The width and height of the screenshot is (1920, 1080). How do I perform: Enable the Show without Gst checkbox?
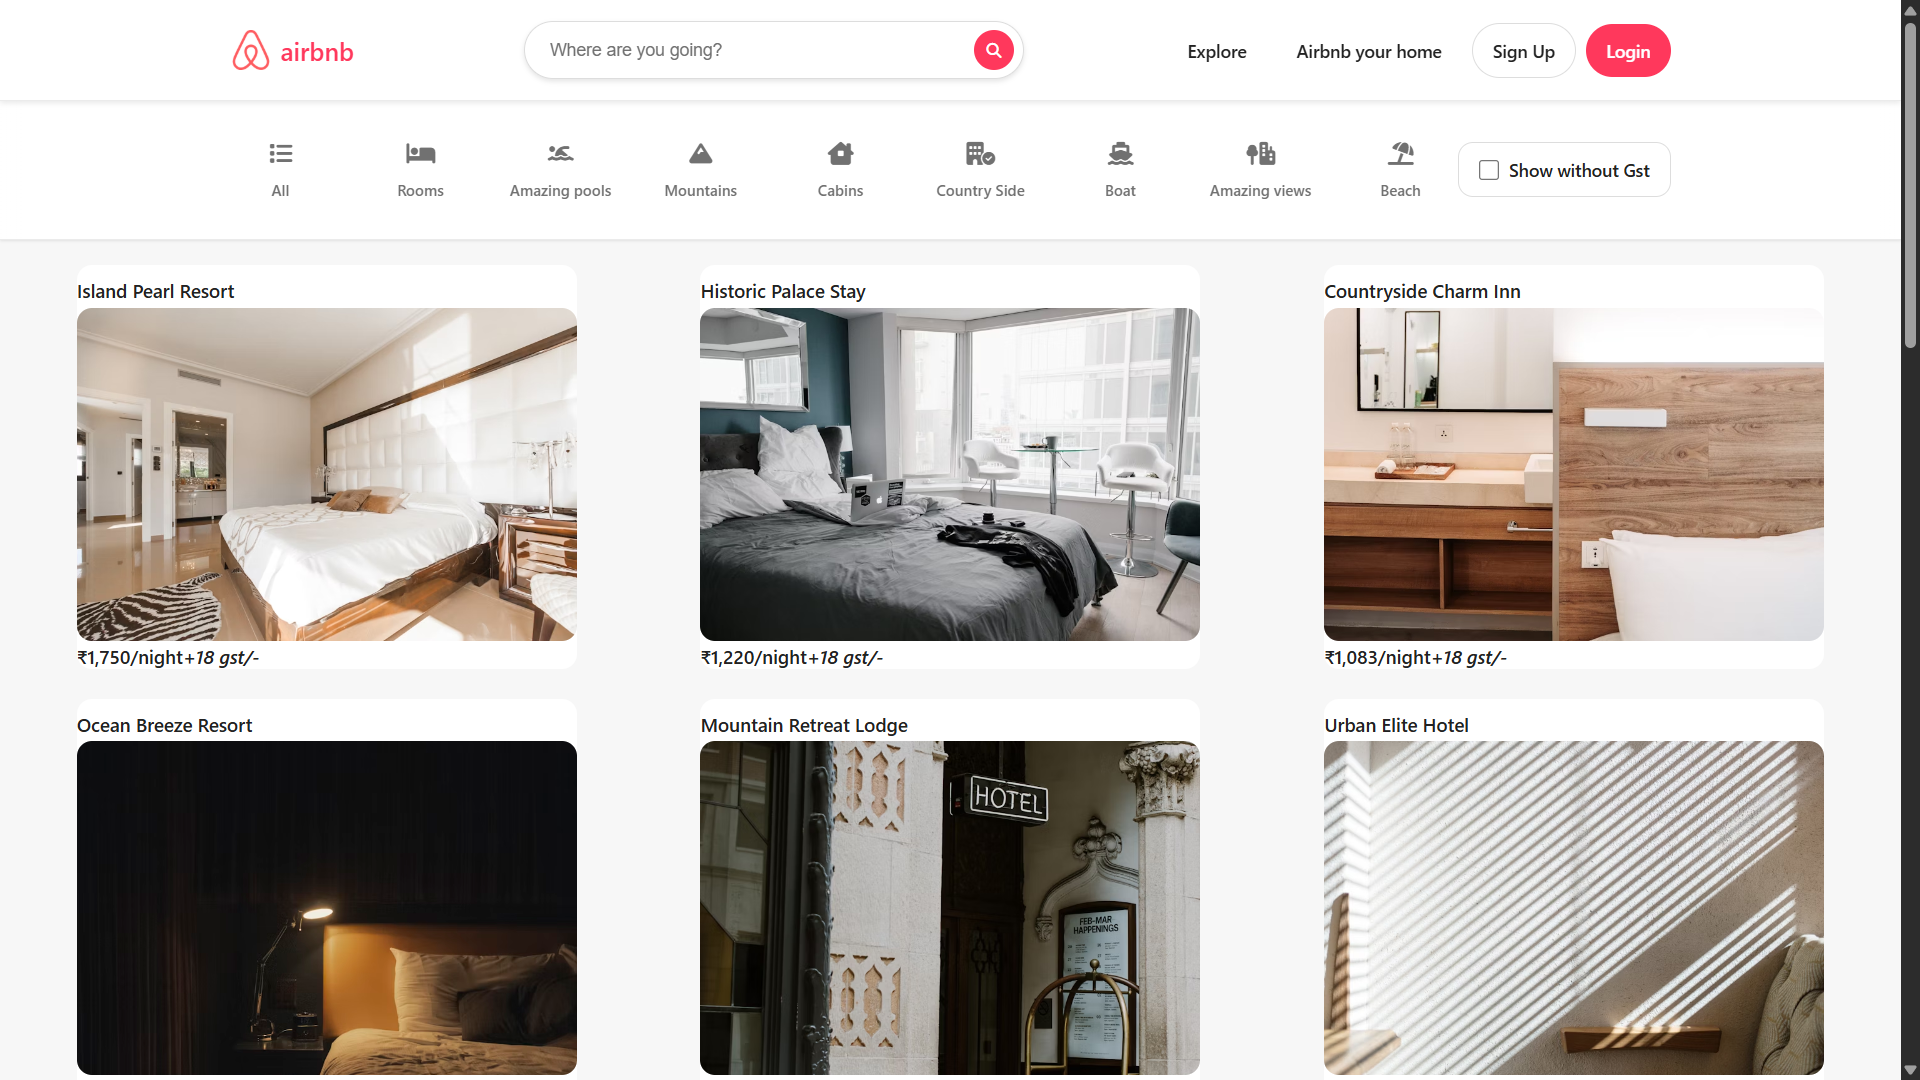pos(1489,170)
